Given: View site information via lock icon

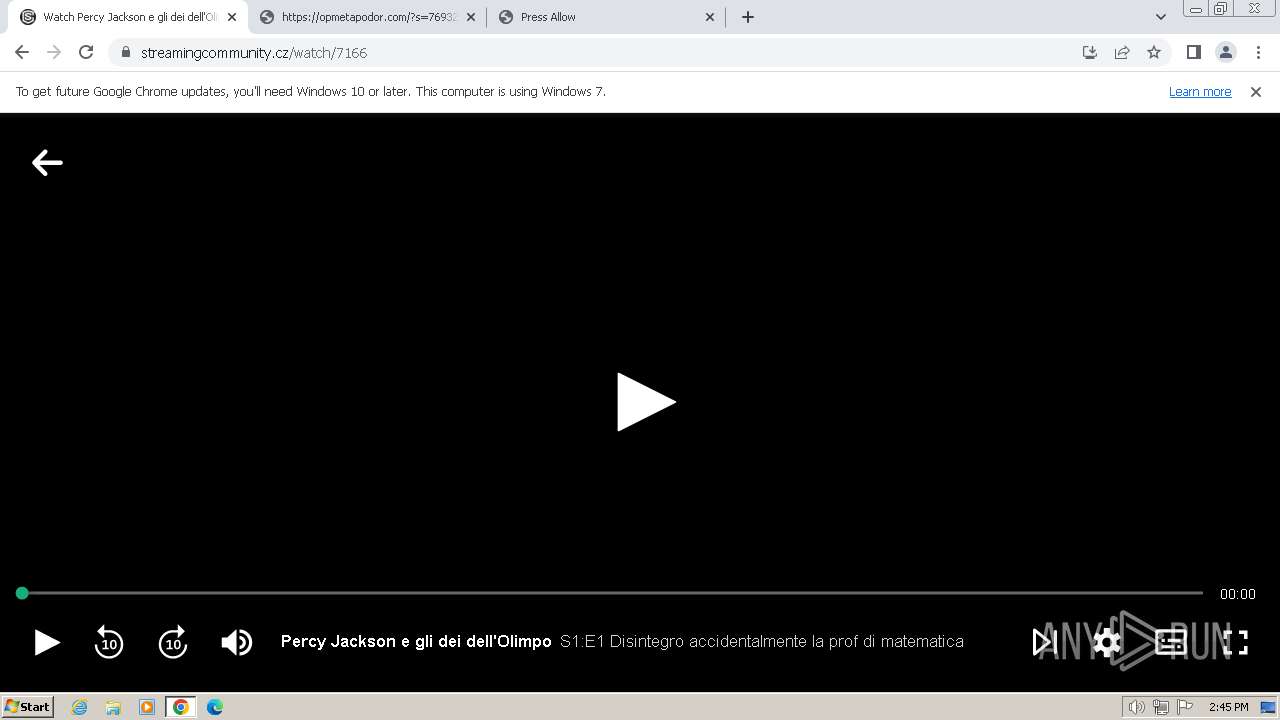Looking at the screenshot, I should tap(125, 52).
